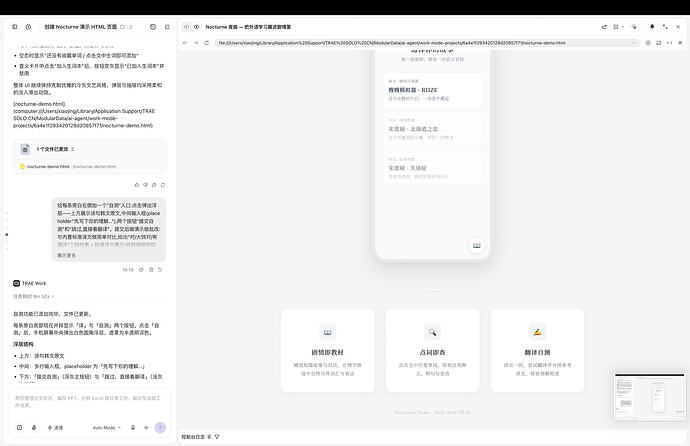Send message with purple arrow button

click(160, 428)
